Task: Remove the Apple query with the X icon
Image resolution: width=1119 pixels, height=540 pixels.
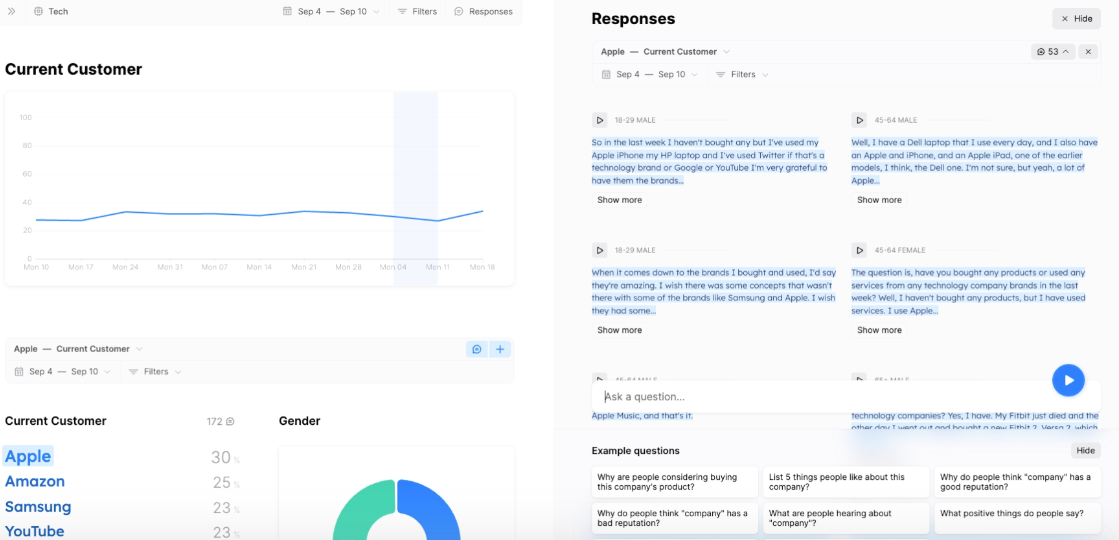Action: point(1089,52)
